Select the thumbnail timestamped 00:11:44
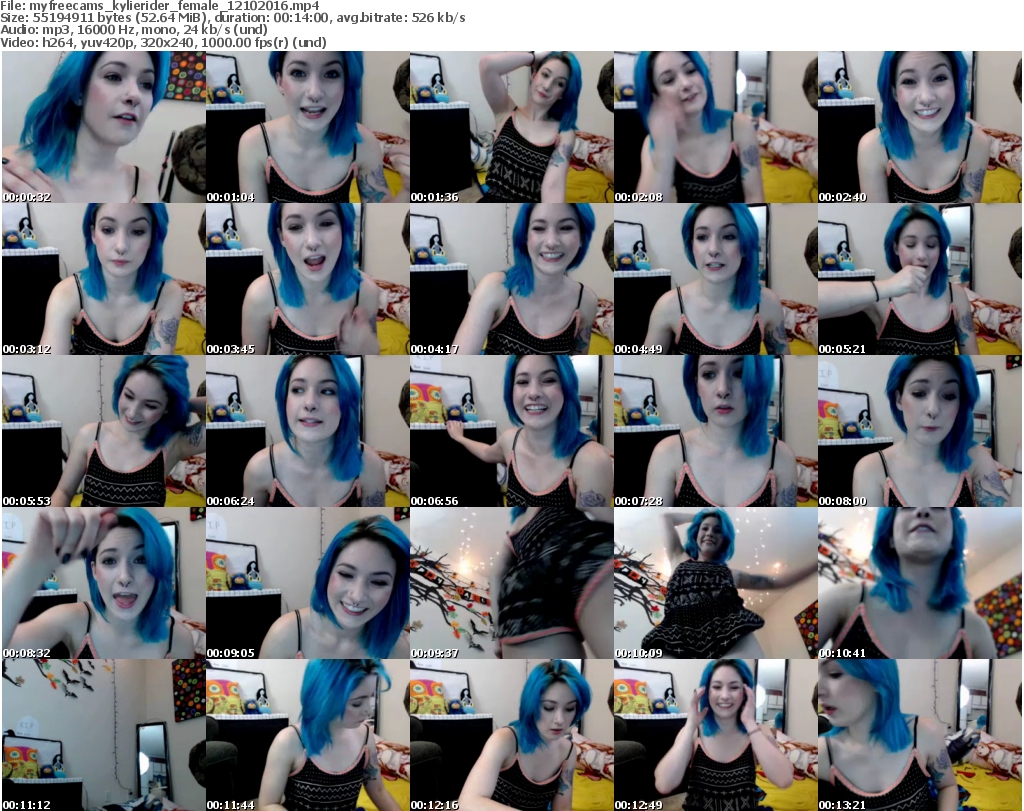This screenshot has width=1024, height=811. click(x=308, y=735)
